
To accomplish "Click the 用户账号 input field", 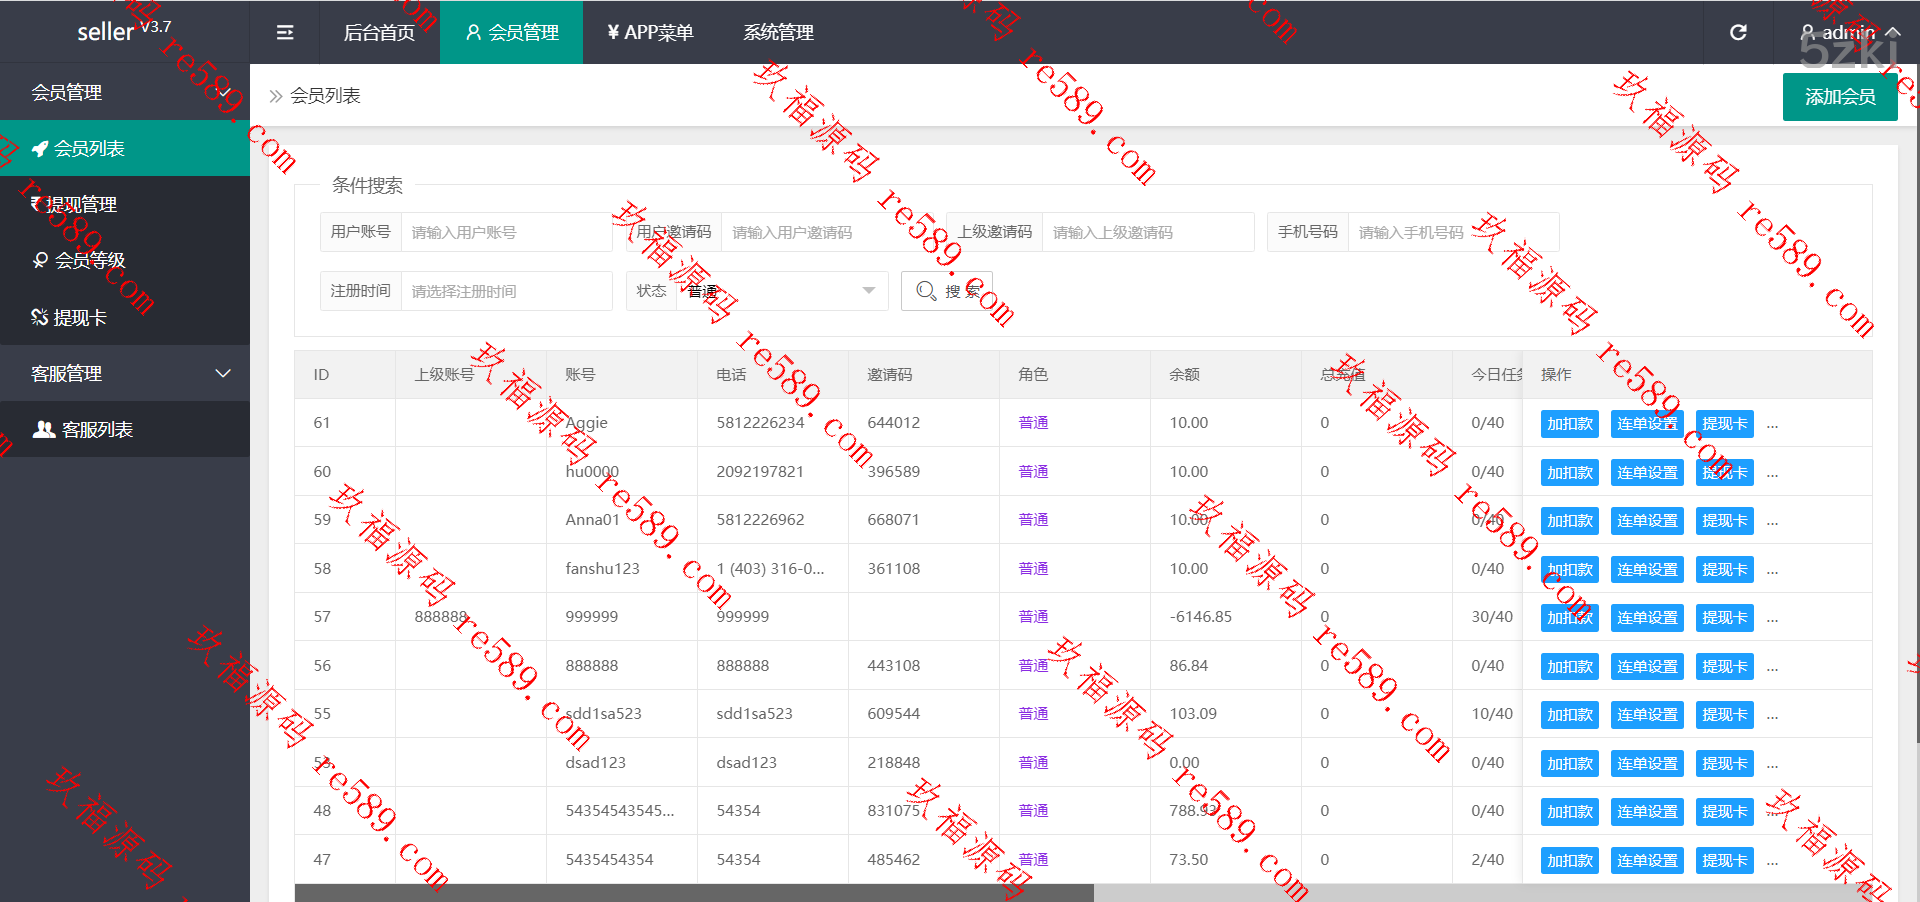I will pos(505,233).
